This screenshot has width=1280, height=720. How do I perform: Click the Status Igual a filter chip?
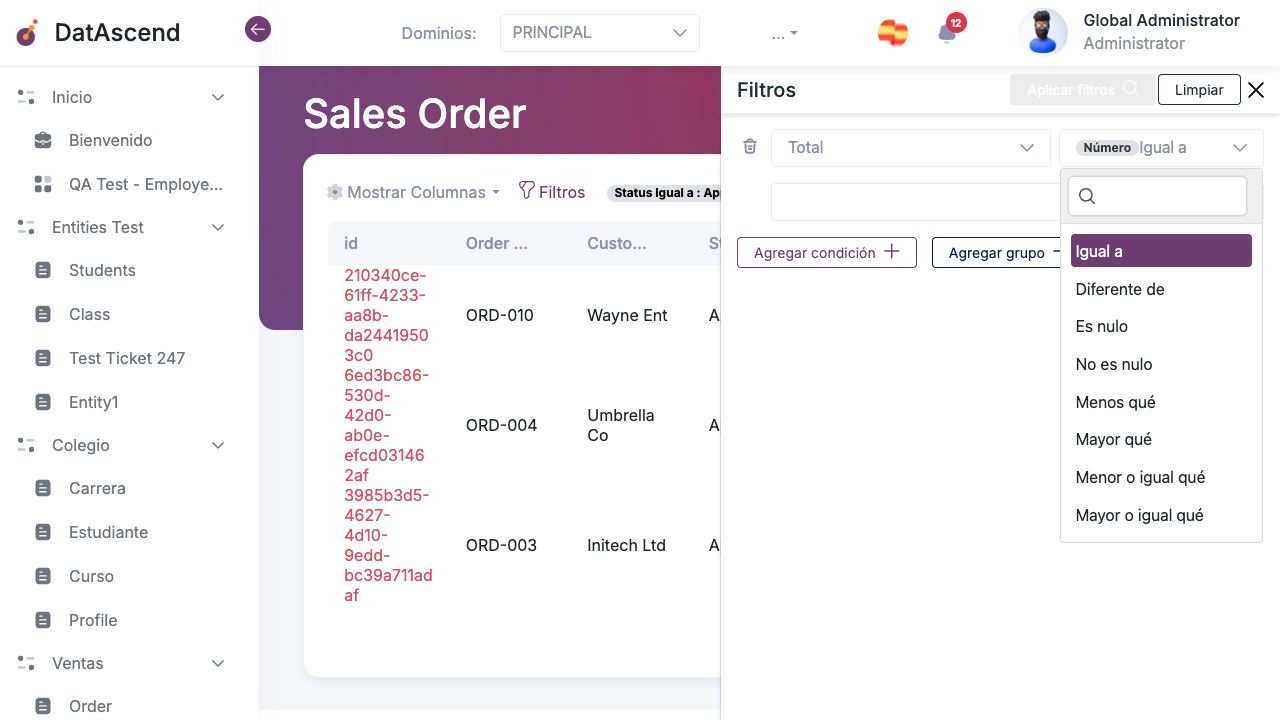[x=664, y=193]
